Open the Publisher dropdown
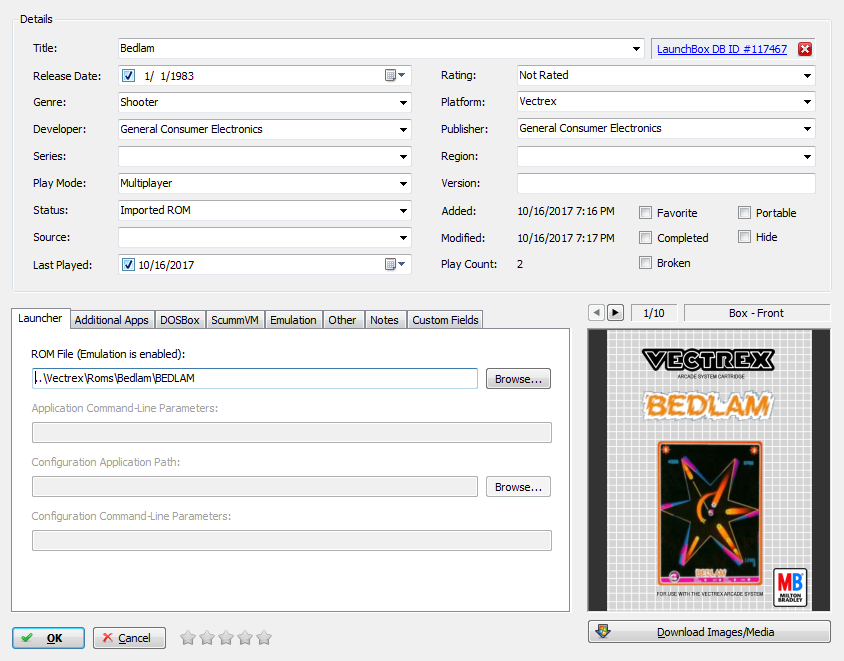Viewport: 844px width, 661px height. (807, 129)
